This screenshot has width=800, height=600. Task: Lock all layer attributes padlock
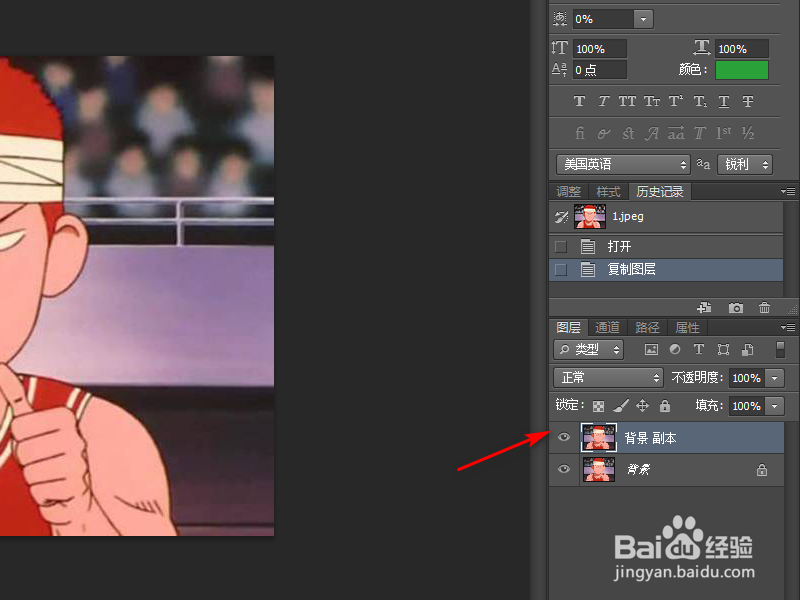[664, 406]
